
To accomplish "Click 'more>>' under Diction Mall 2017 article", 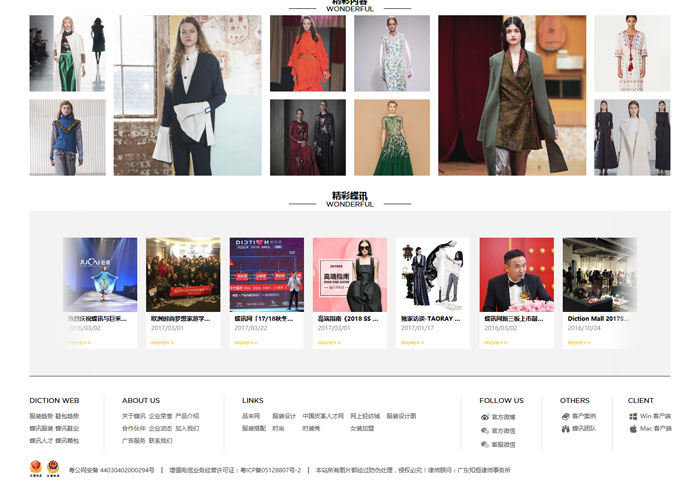I will click(579, 342).
